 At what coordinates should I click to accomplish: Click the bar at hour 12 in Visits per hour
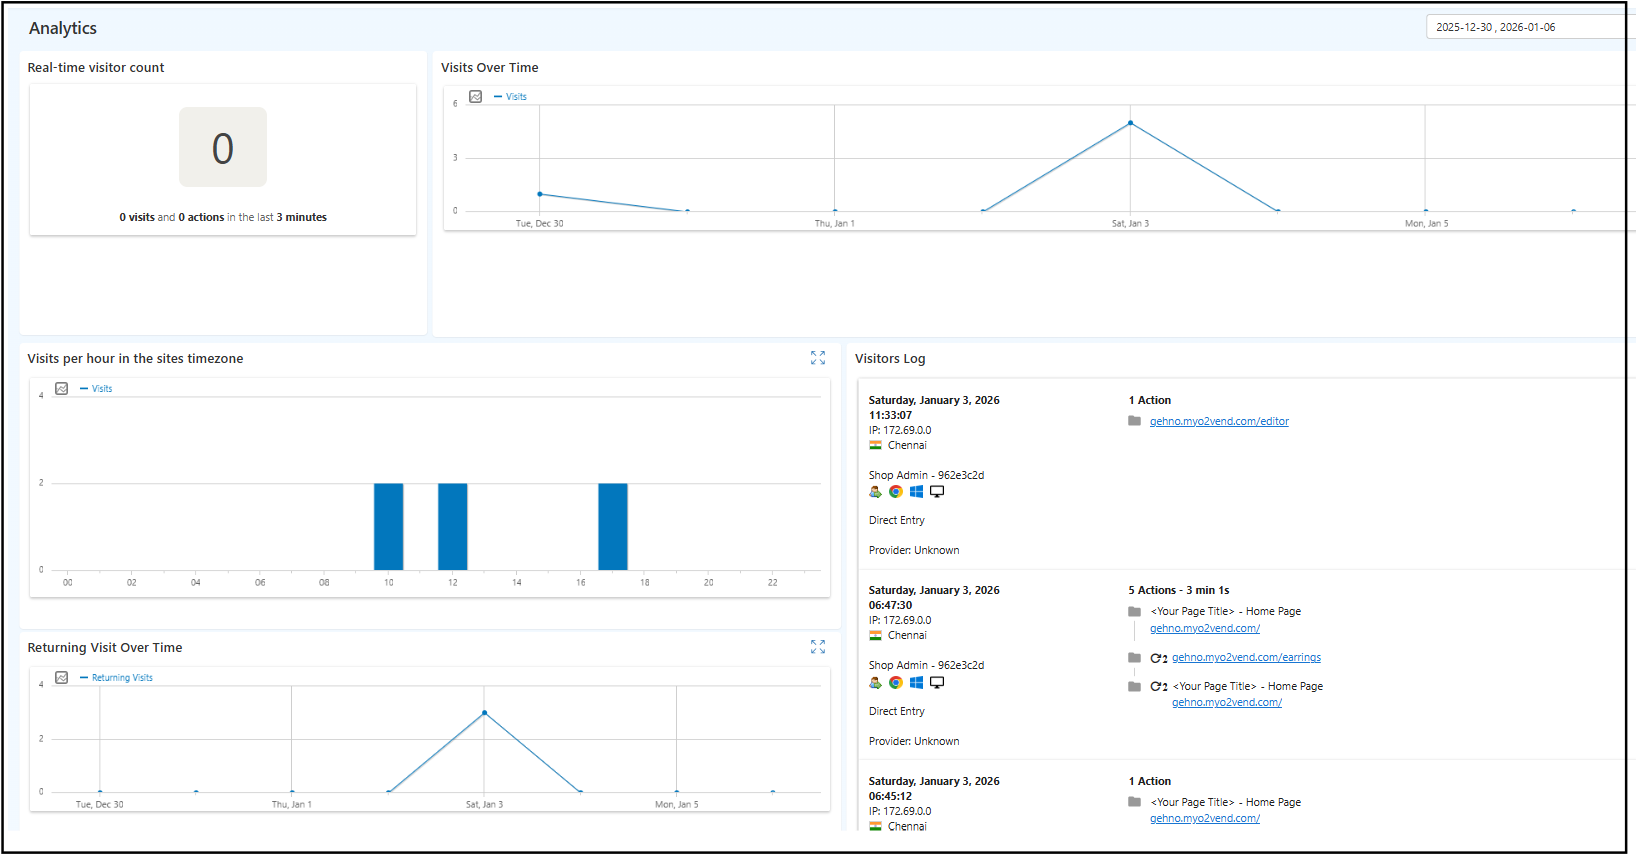[x=453, y=527]
